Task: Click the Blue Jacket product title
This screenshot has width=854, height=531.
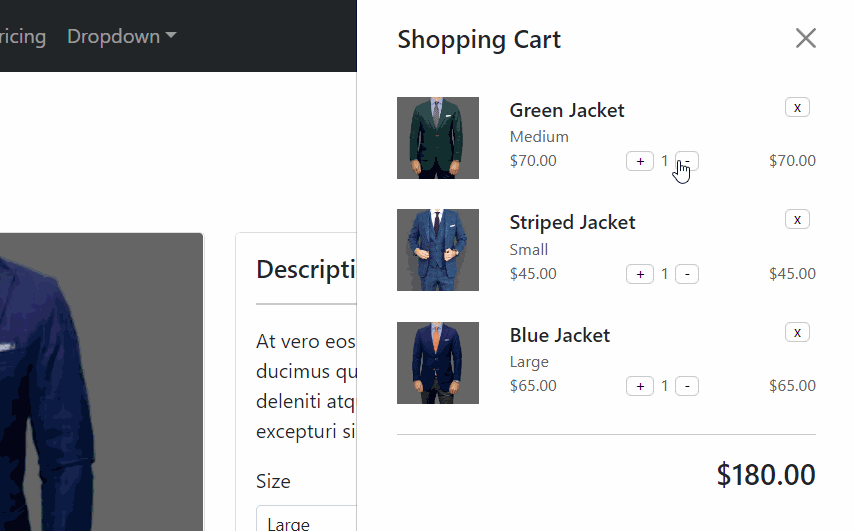Action: coord(560,335)
